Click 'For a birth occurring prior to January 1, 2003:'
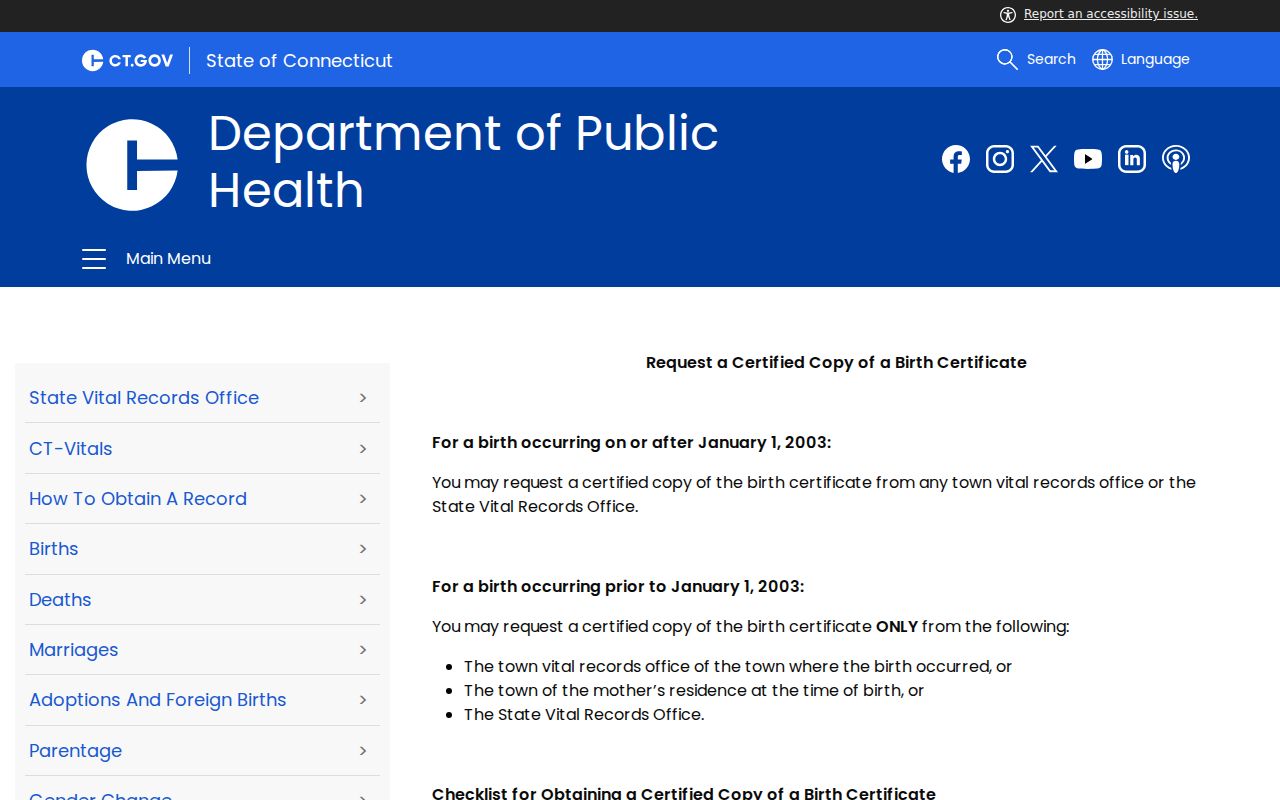This screenshot has width=1280, height=800. [x=618, y=586]
